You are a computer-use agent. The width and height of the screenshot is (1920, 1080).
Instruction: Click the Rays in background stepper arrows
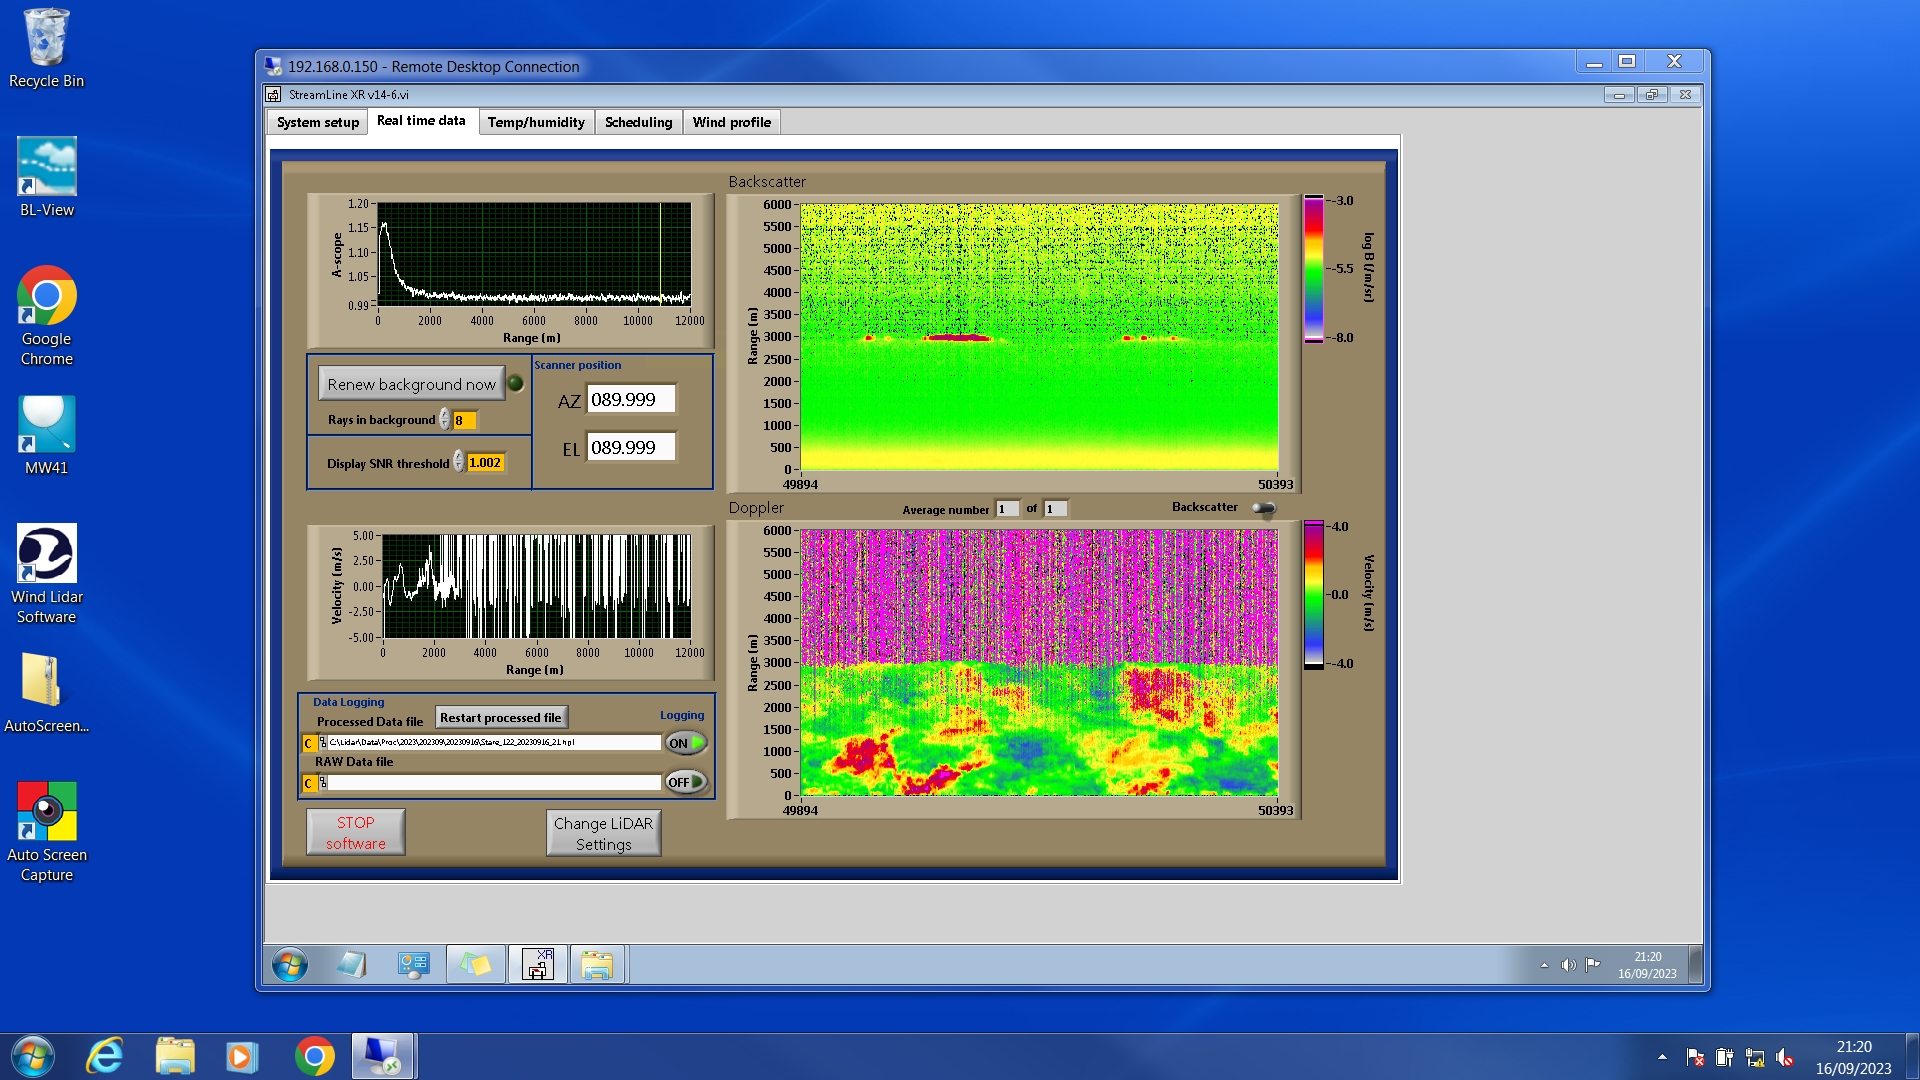click(x=445, y=420)
